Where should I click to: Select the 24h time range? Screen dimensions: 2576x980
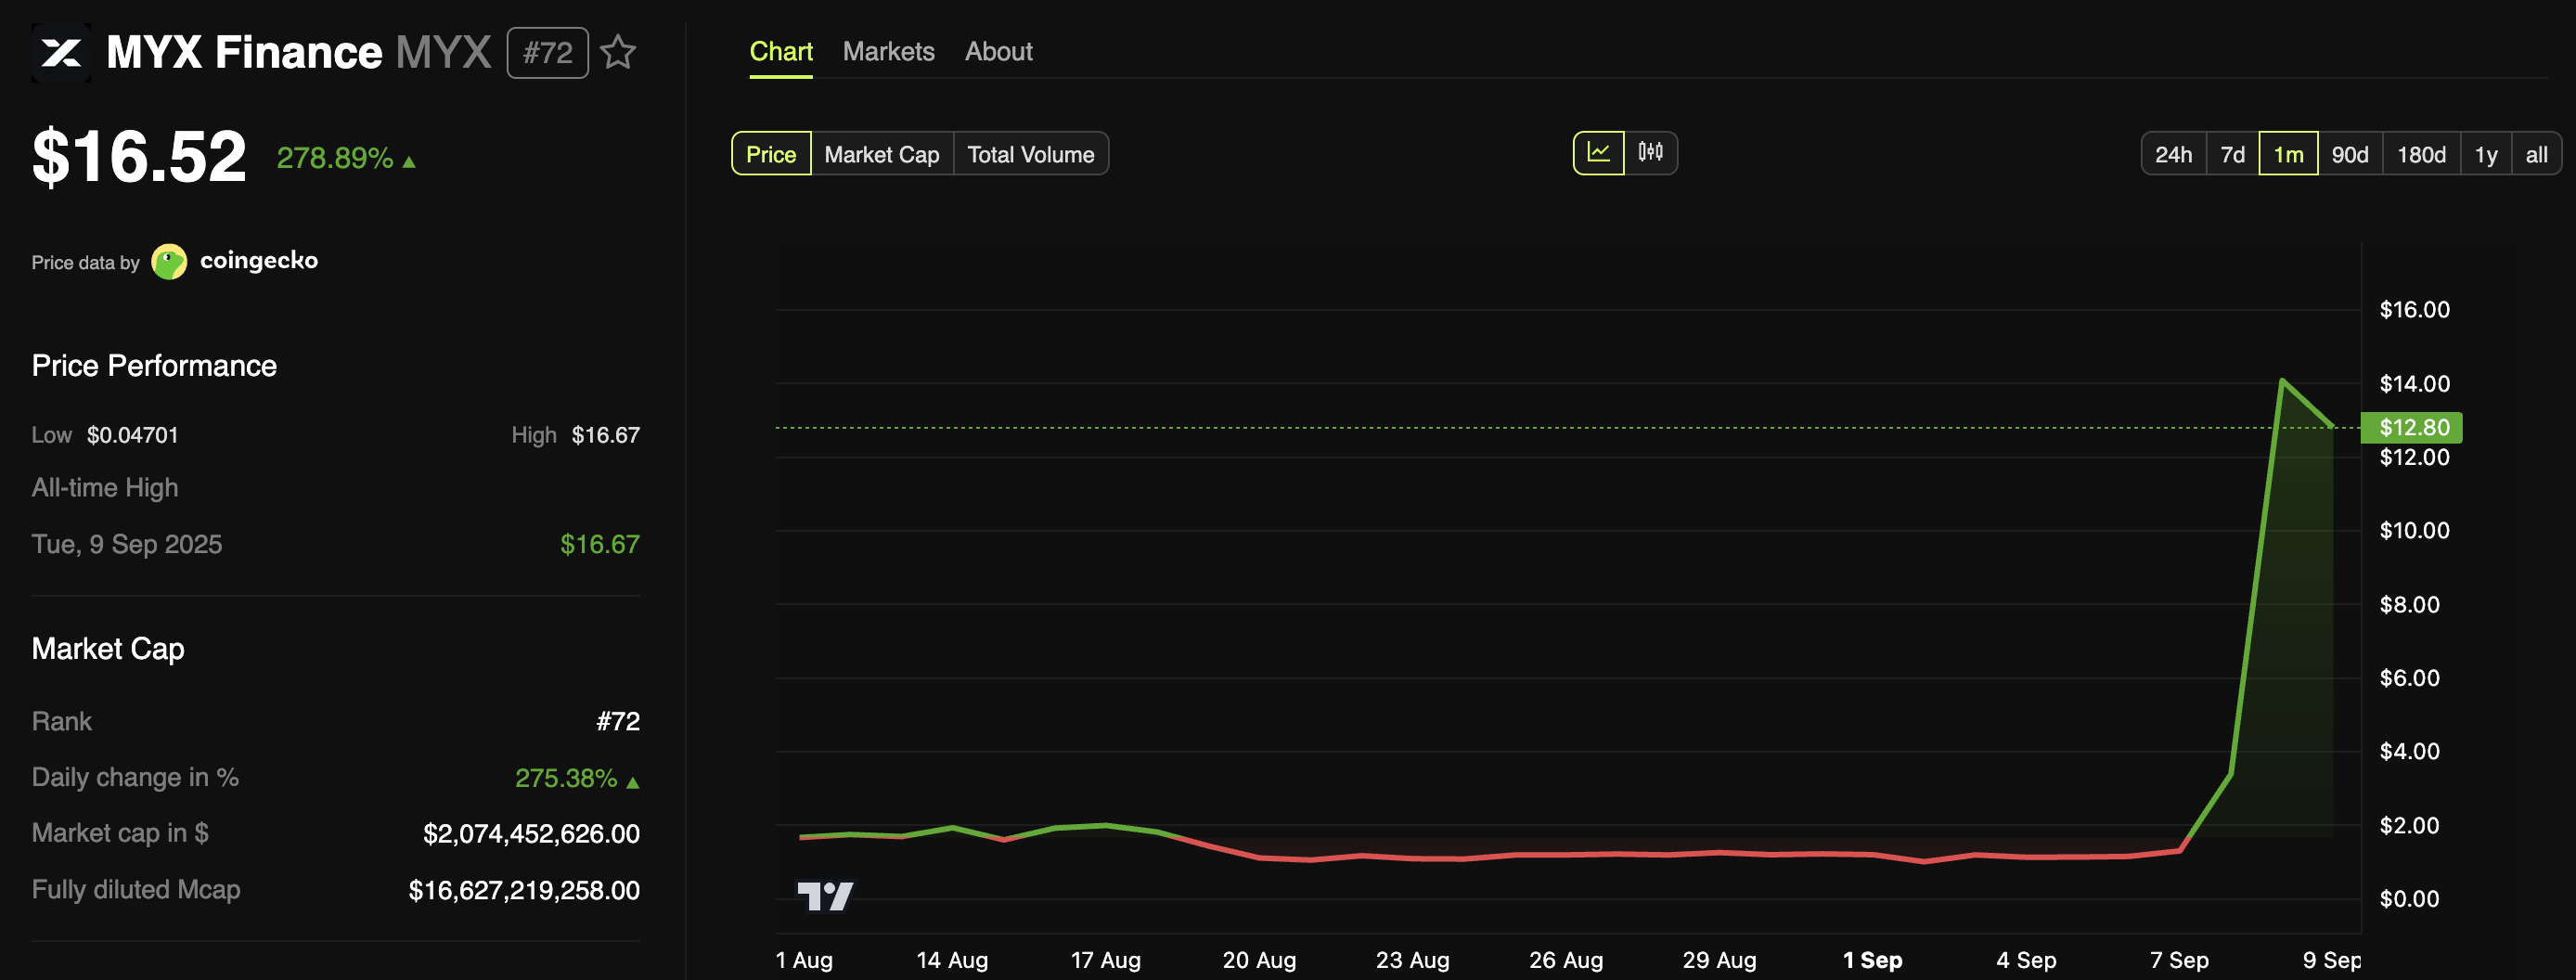pos(2172,153)
